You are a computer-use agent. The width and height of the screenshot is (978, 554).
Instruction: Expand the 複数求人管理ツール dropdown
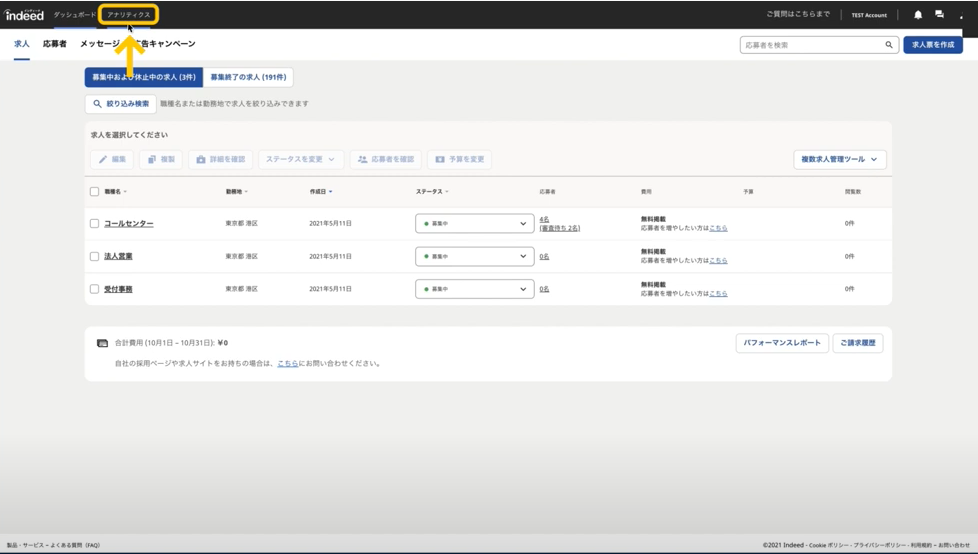point(840,159)
